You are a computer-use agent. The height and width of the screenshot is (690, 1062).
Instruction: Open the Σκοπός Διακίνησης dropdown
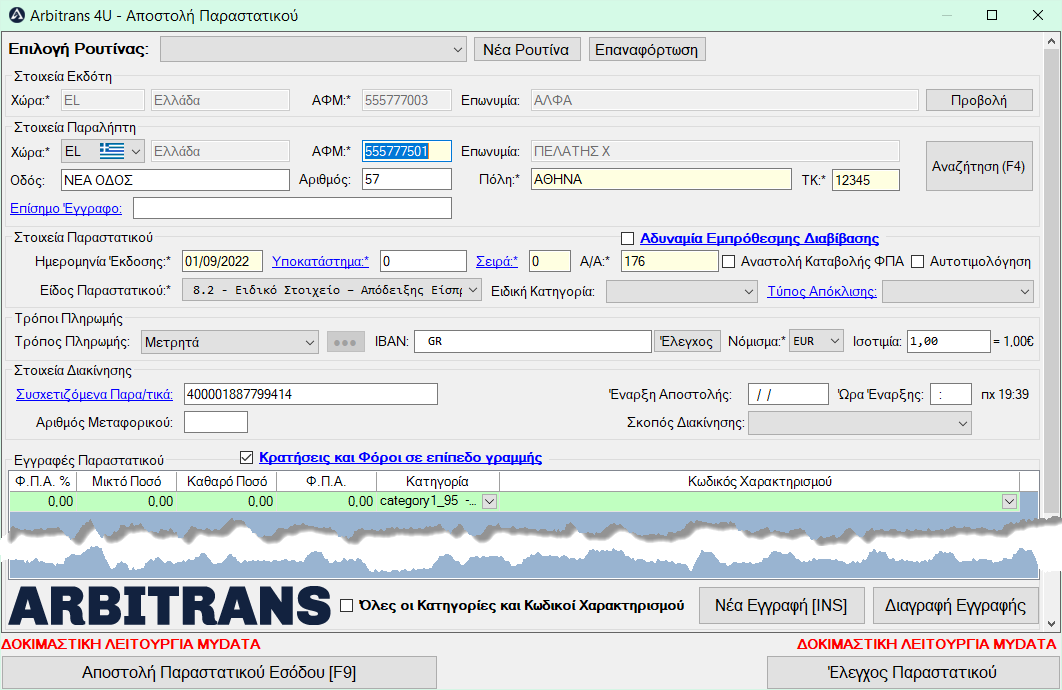pos(860,423)
